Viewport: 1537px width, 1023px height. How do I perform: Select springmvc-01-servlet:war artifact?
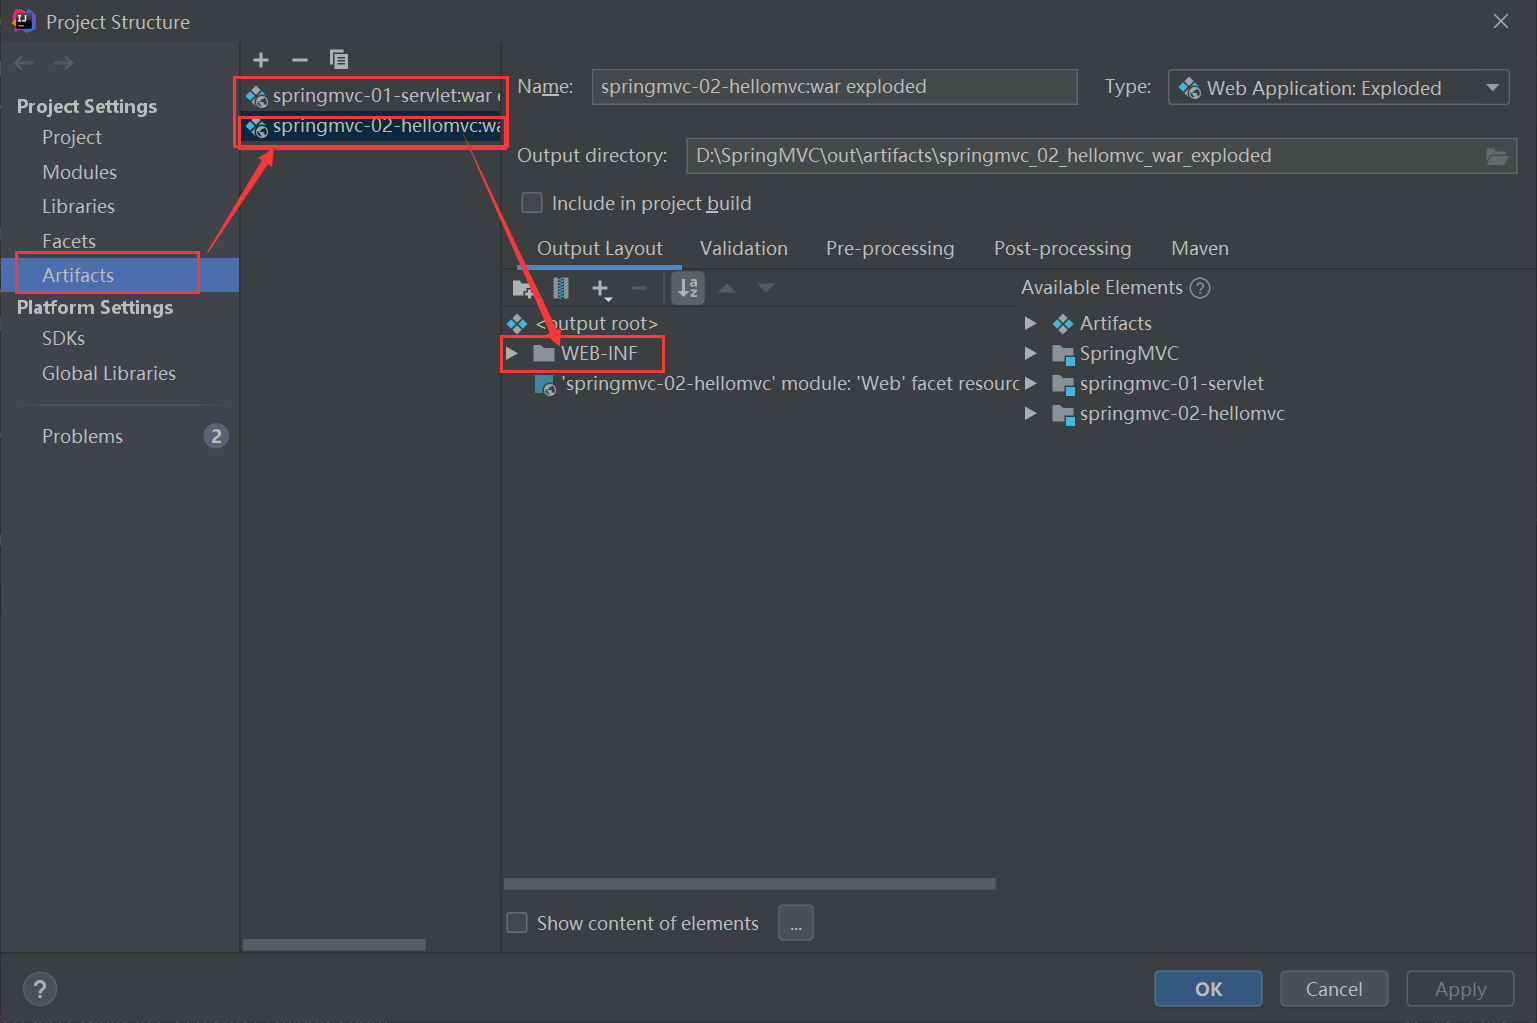[371, 96]
